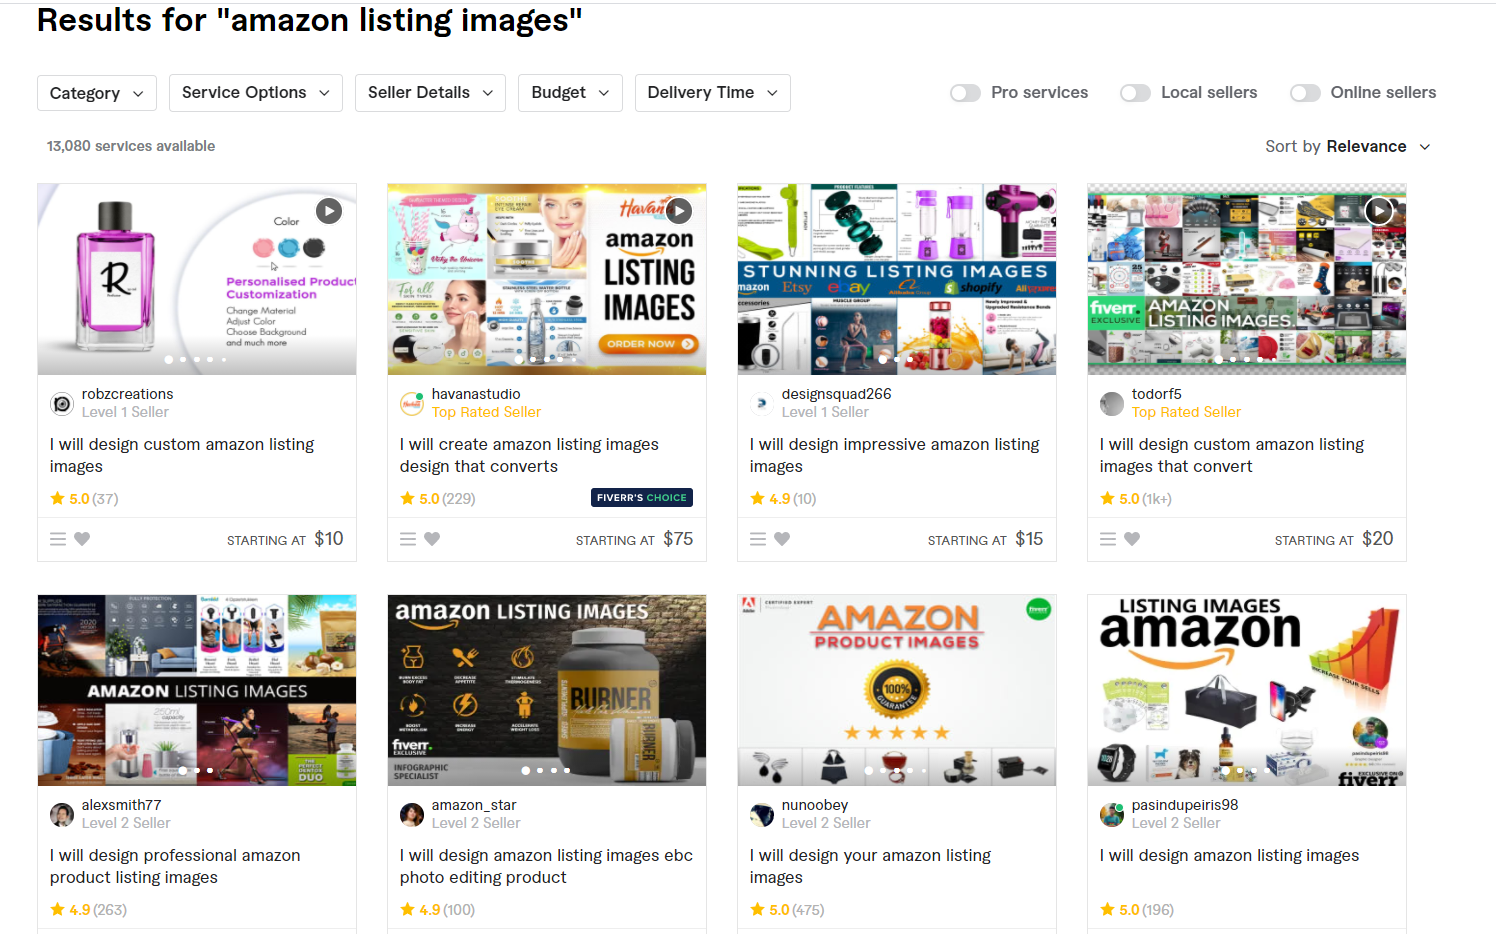This screenshot has width=1496, height=934.
Task: Play video on havanastudio gig thumbnail
Action: click(x=679, y=211)
